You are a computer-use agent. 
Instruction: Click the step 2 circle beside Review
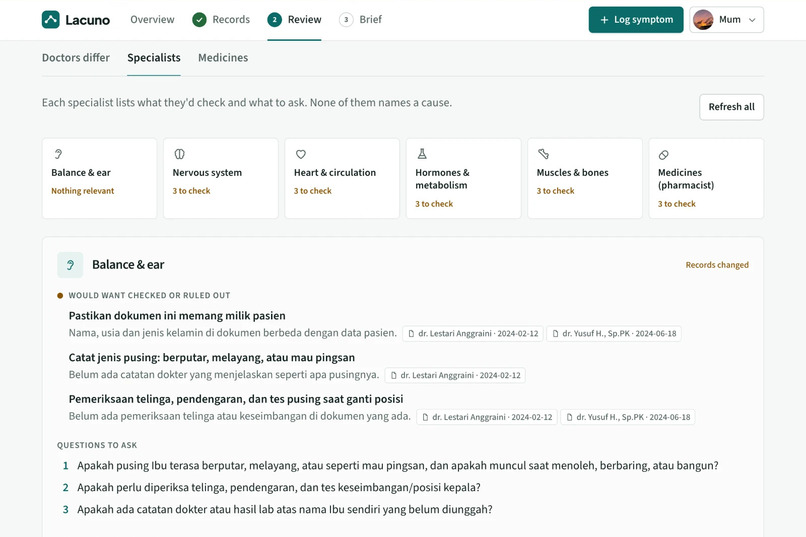coord(274,20)
